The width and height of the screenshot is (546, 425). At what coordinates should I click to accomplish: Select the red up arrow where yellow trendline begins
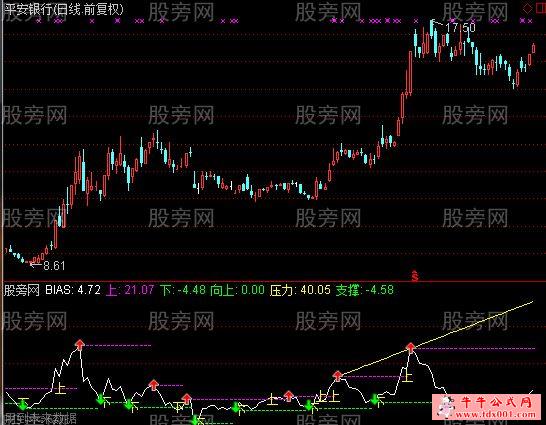pyautogui.click(x=337, y=376)
